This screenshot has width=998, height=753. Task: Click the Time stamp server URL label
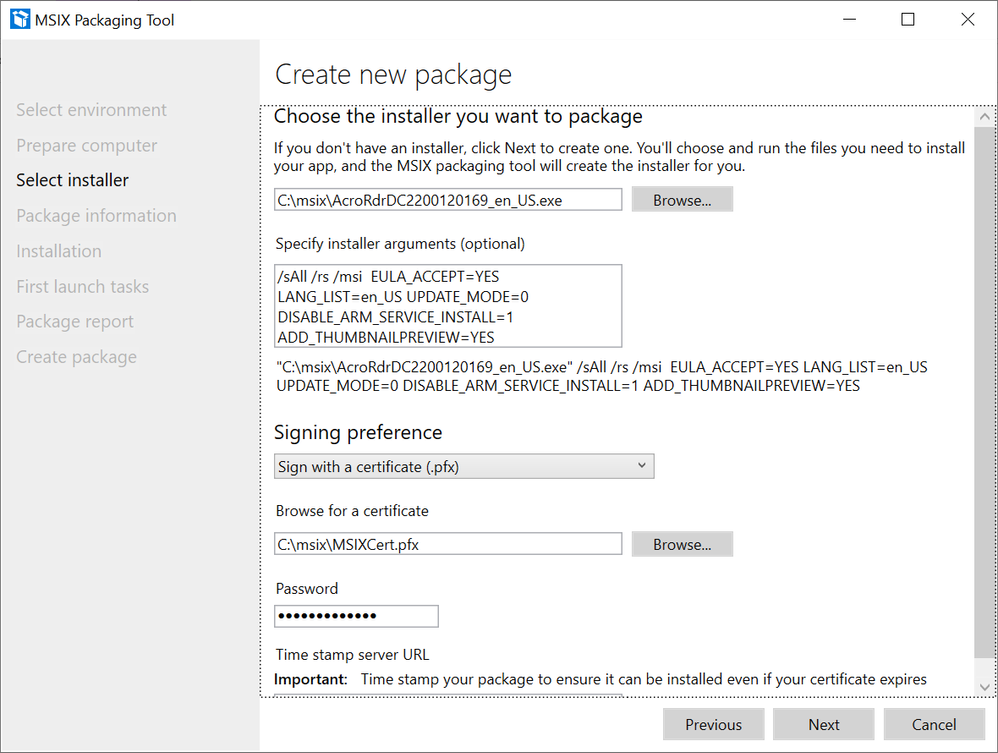352,654
